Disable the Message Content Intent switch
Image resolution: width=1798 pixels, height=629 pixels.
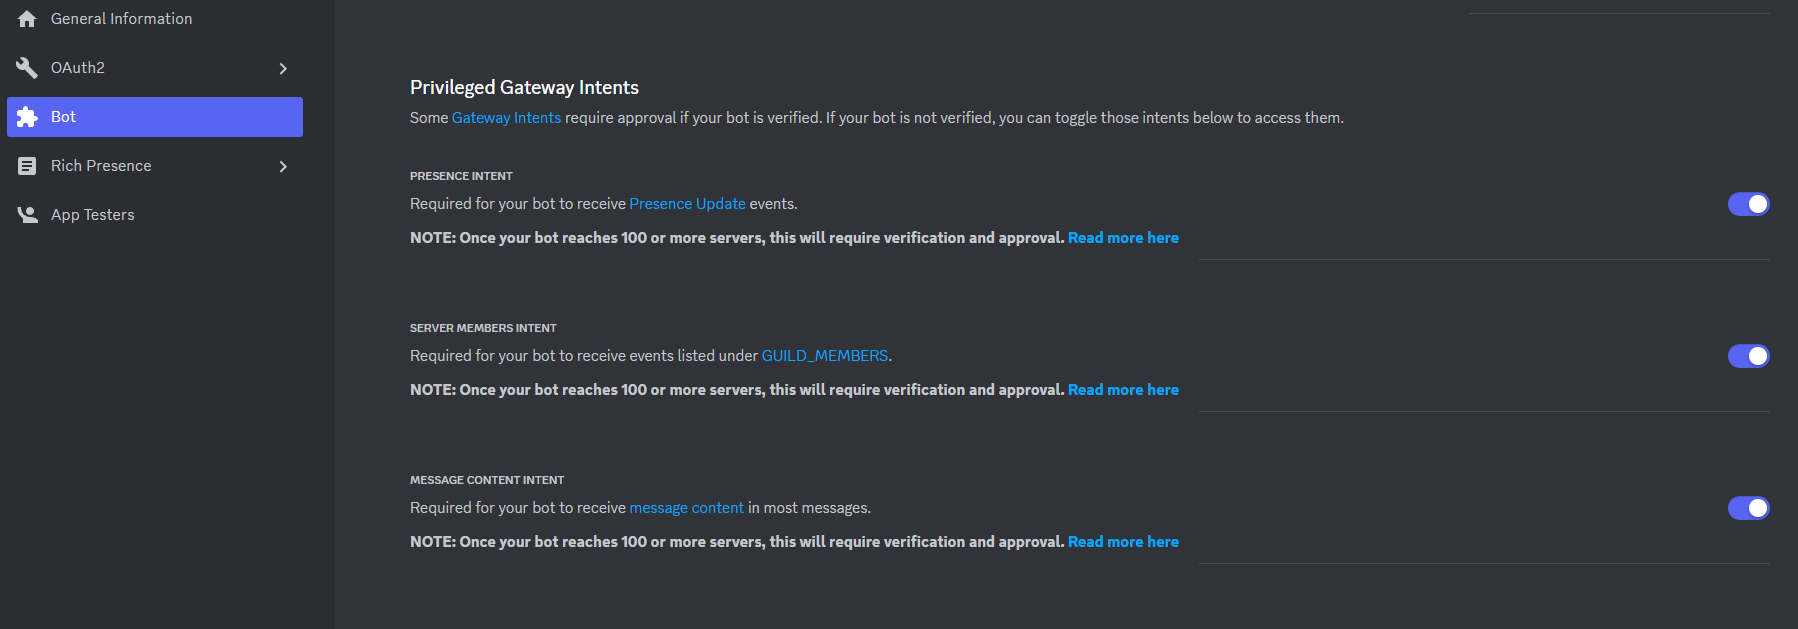1748,508
